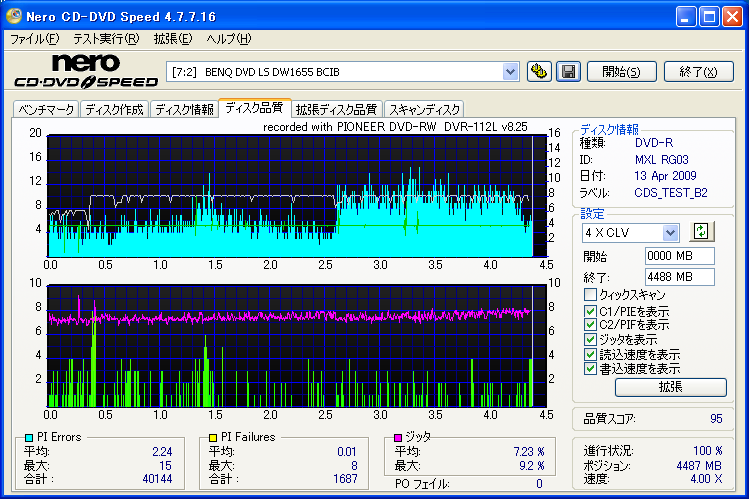The width and height of the screenshot is (749, 499).
Task: Click the disc ID value MXL RG03
Action: [x=662, y=159]
